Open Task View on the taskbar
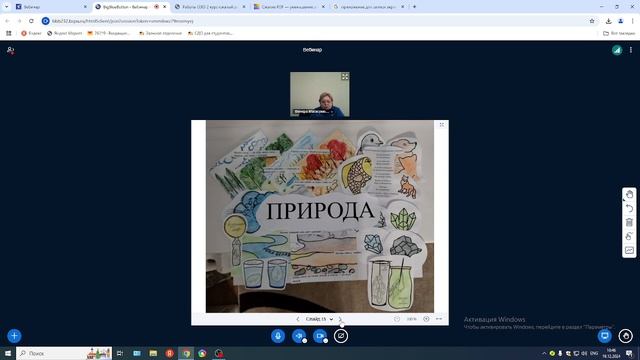Image resolution: width=640 pixels, height=360 pixels. pyautogui.click(x=120, y=353)
